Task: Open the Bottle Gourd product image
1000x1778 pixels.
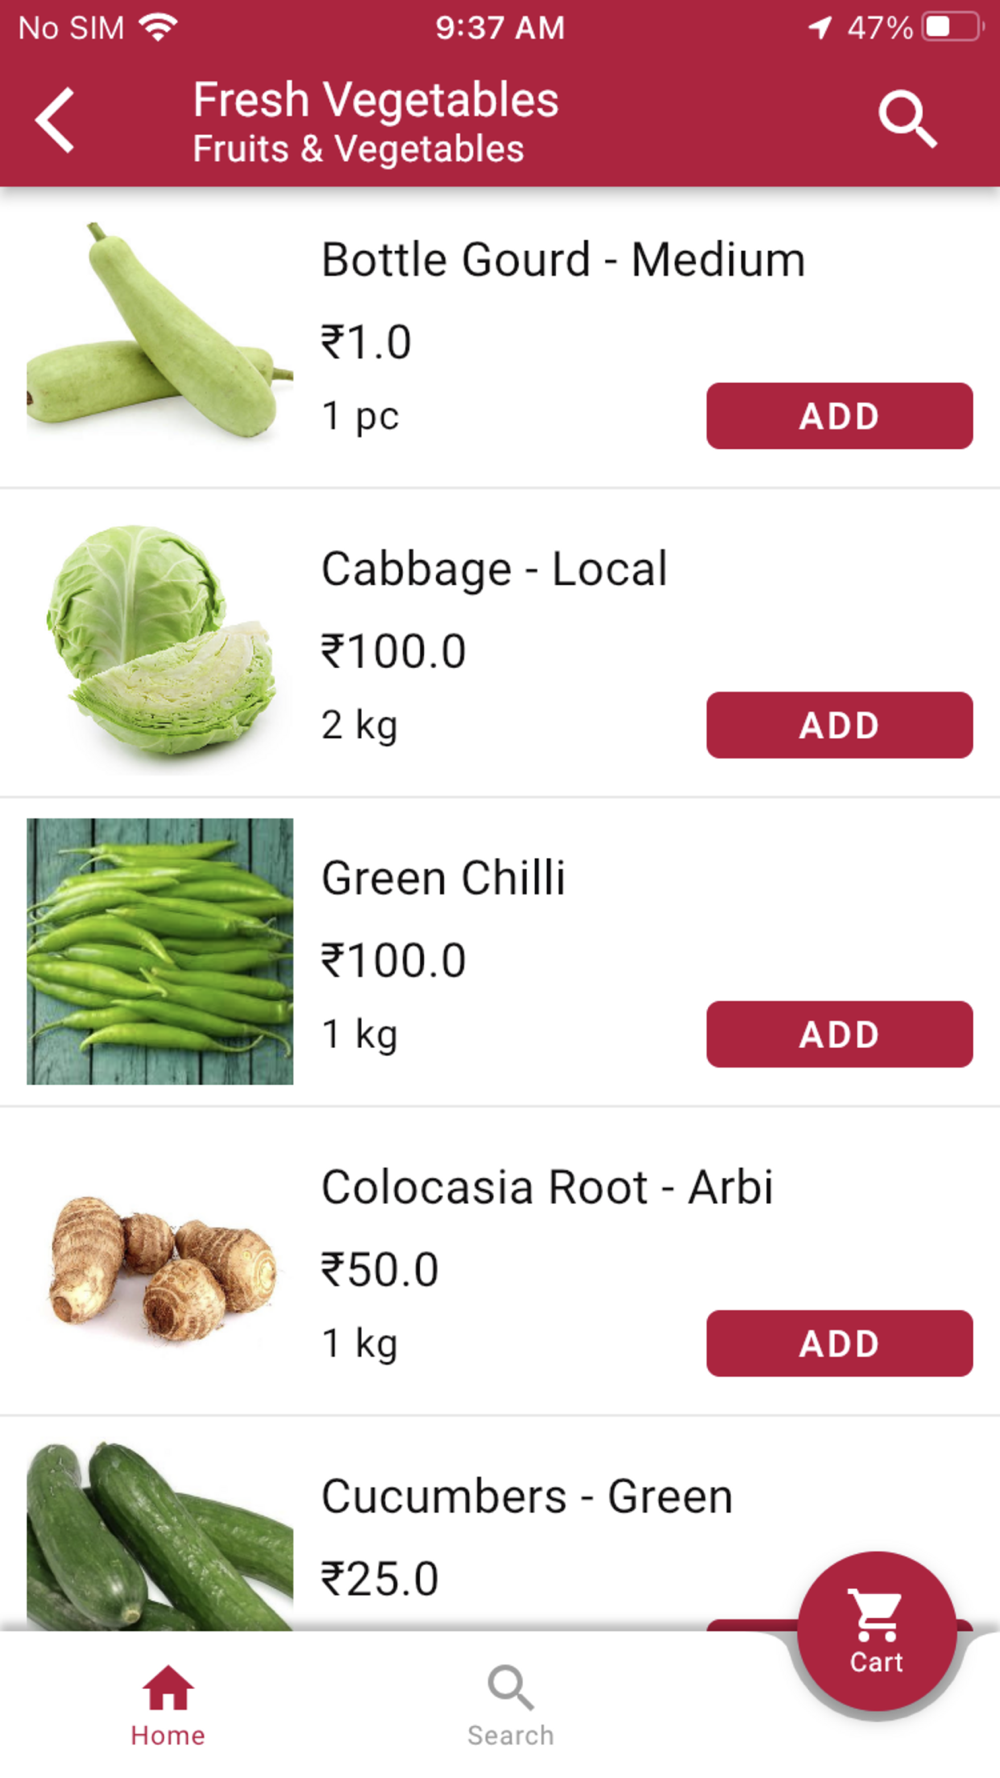Action: pyautogui.click(x=160, y=332)
